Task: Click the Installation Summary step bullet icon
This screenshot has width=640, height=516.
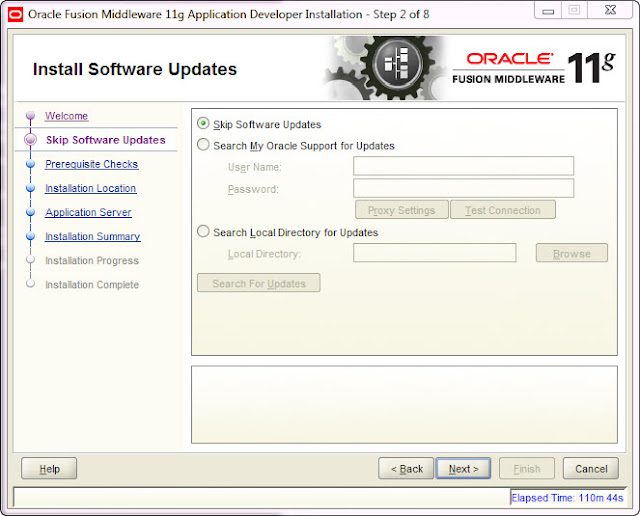Action: click(x=30, y=236)
